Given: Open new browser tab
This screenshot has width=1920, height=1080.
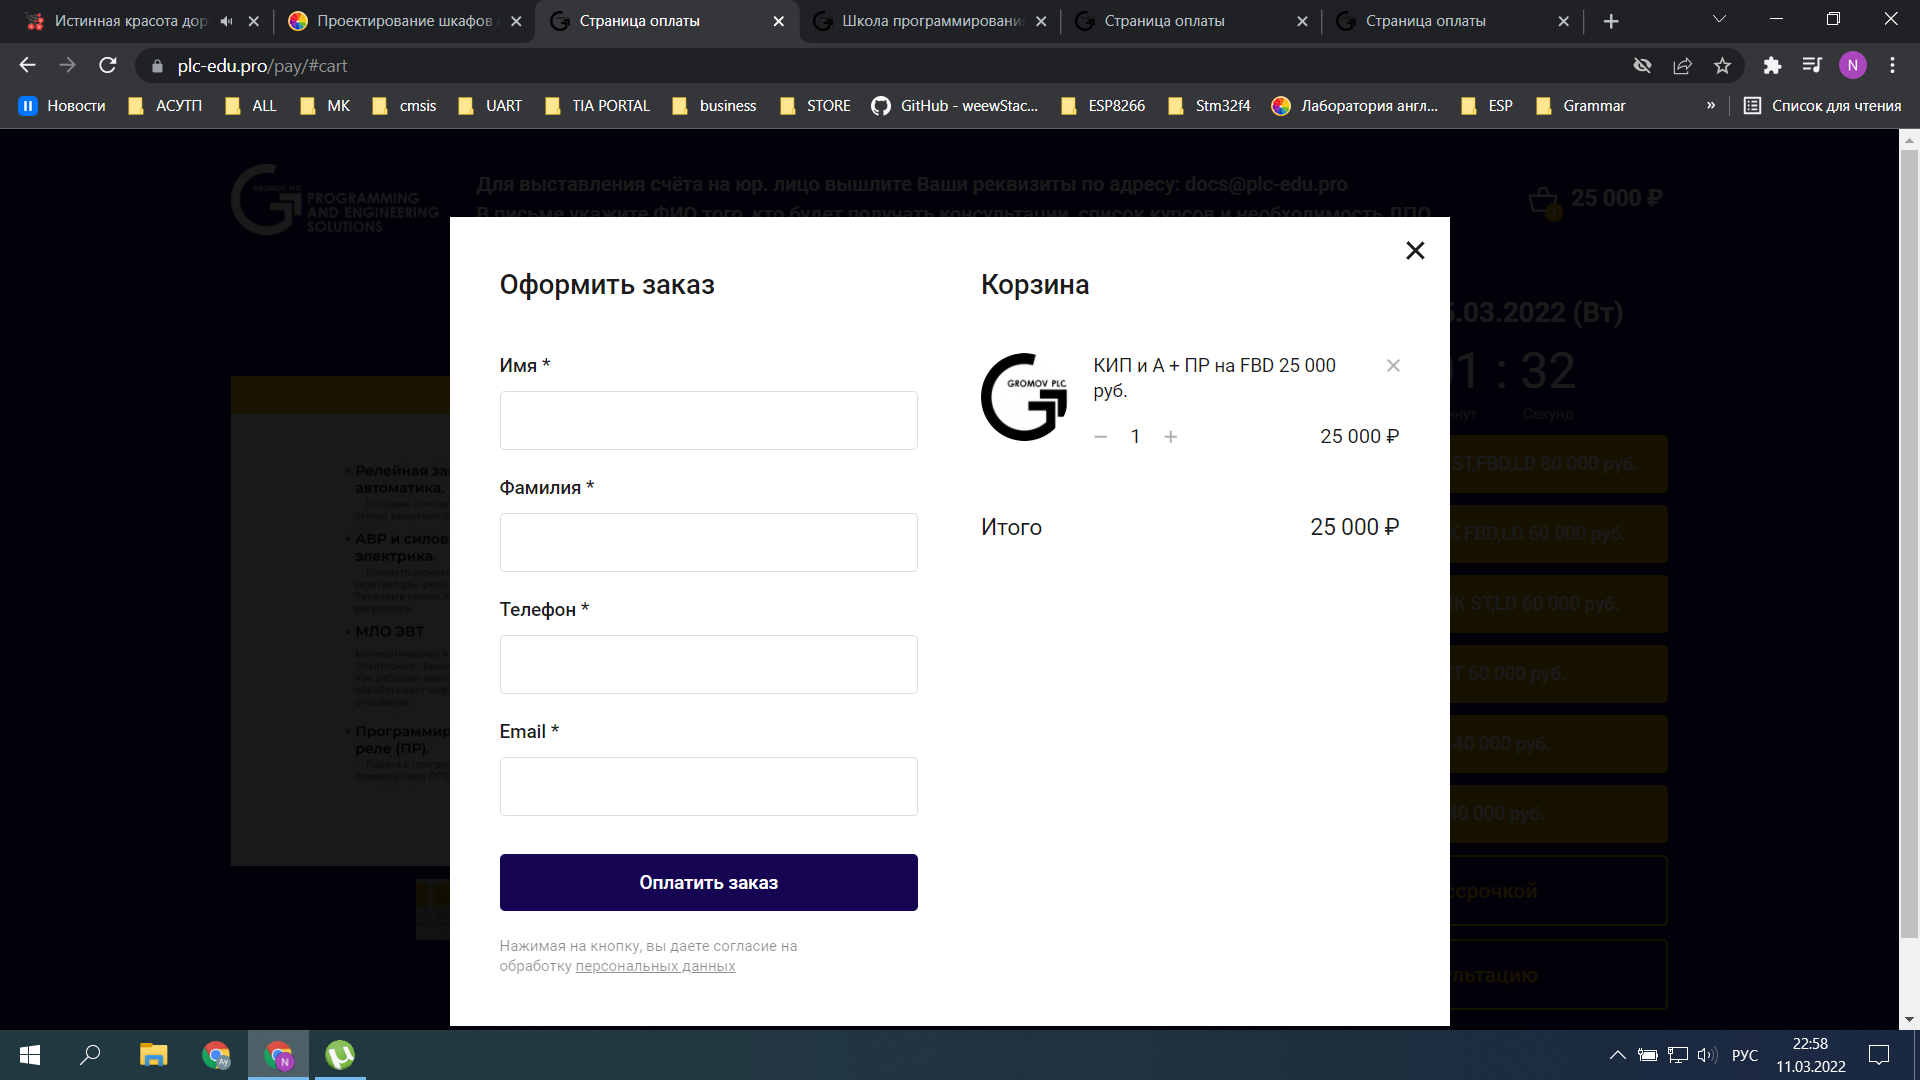Looking at the screenshot, I should (x=1611, y=21).
